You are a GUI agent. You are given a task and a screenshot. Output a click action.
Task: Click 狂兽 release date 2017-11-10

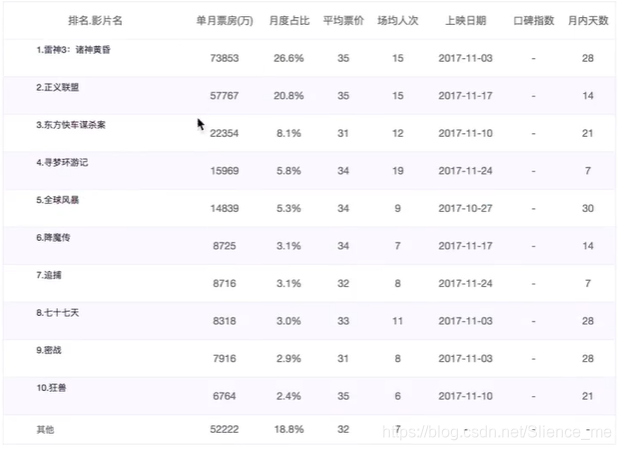(465, 396)
